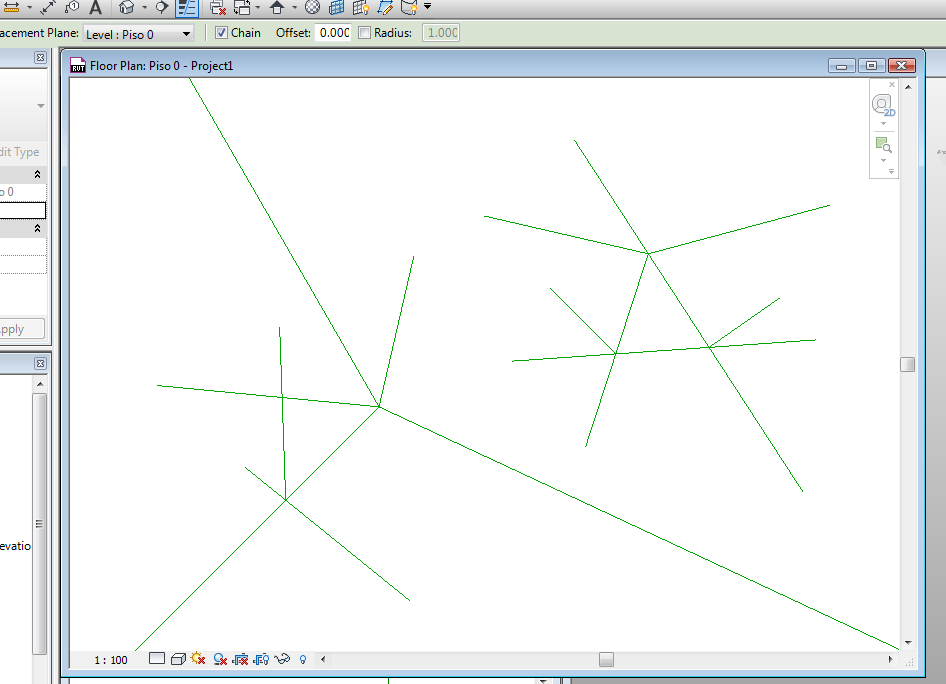Maximize the Floor Plan view window
Image resolution: width=946 pixels, height=684 pixels.
click(871, 65)
